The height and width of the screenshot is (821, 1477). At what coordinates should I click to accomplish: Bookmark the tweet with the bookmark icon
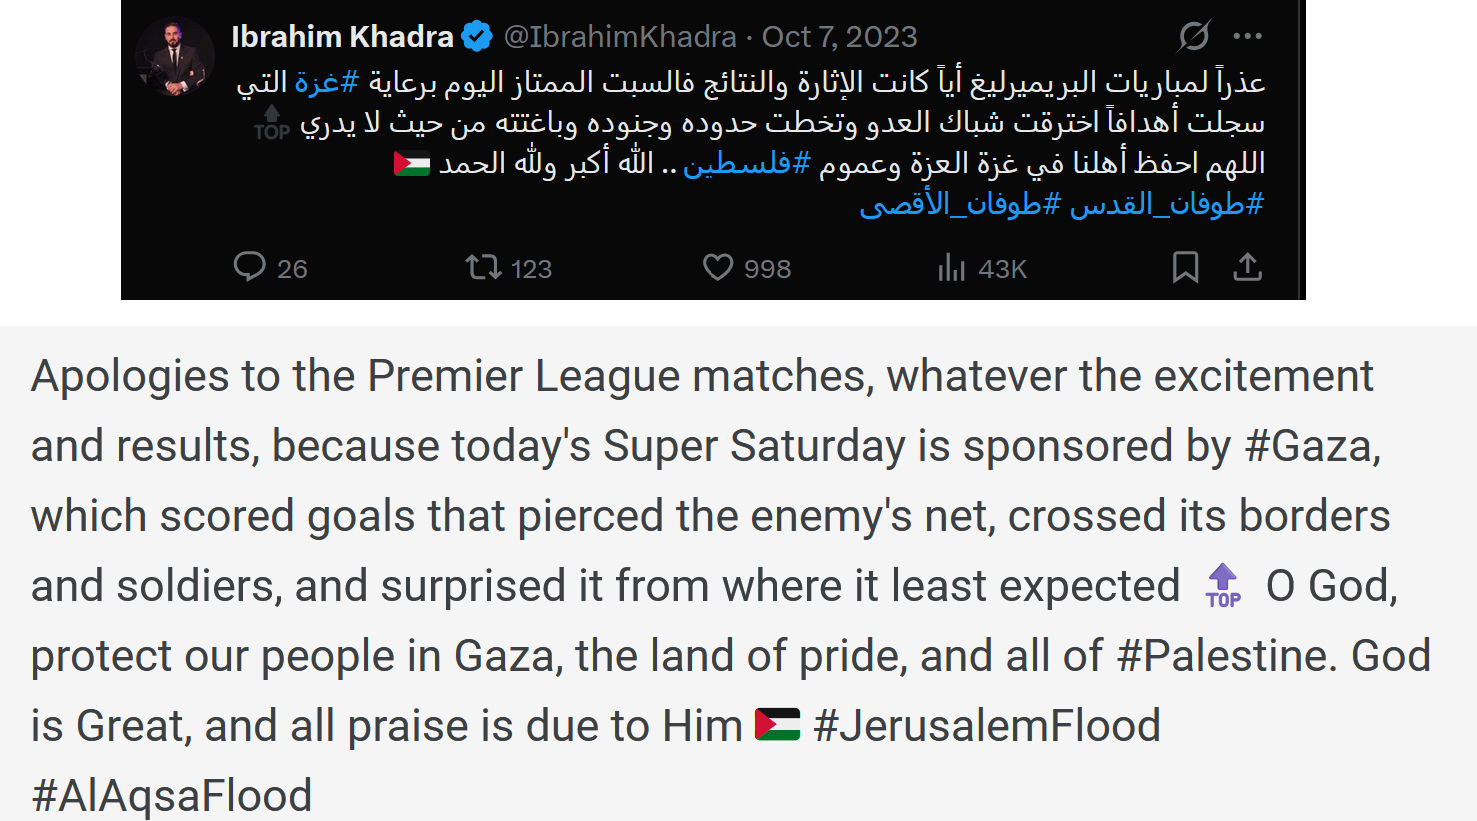(1186, 268)
